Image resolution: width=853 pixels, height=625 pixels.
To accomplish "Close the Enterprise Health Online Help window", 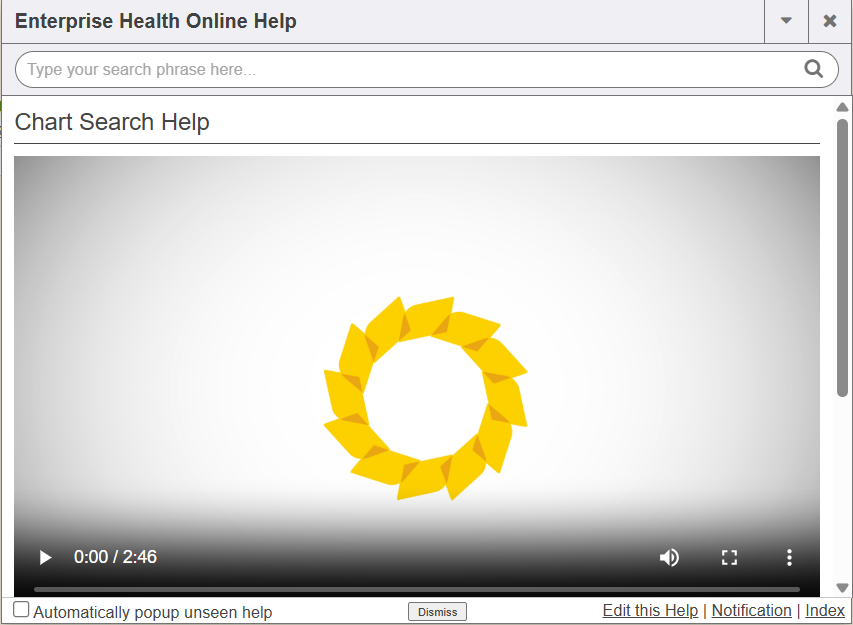I will click(830, 21).
